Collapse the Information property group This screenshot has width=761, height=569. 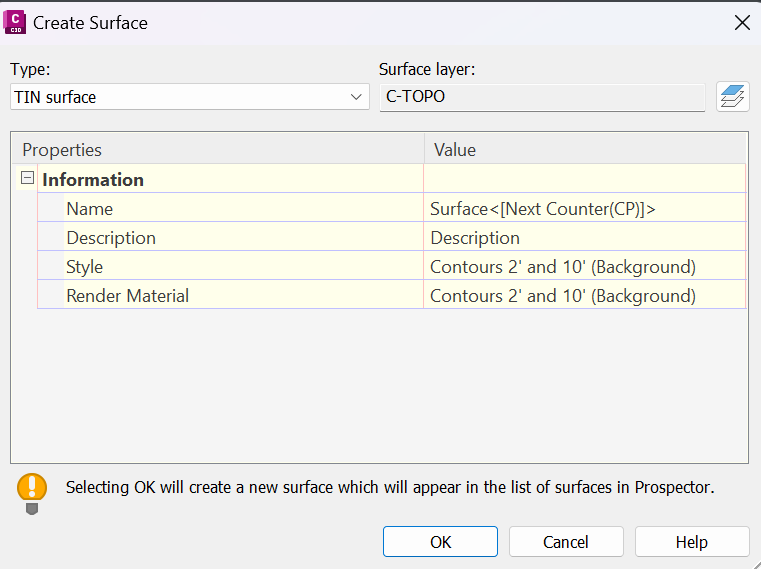point(27,179)
